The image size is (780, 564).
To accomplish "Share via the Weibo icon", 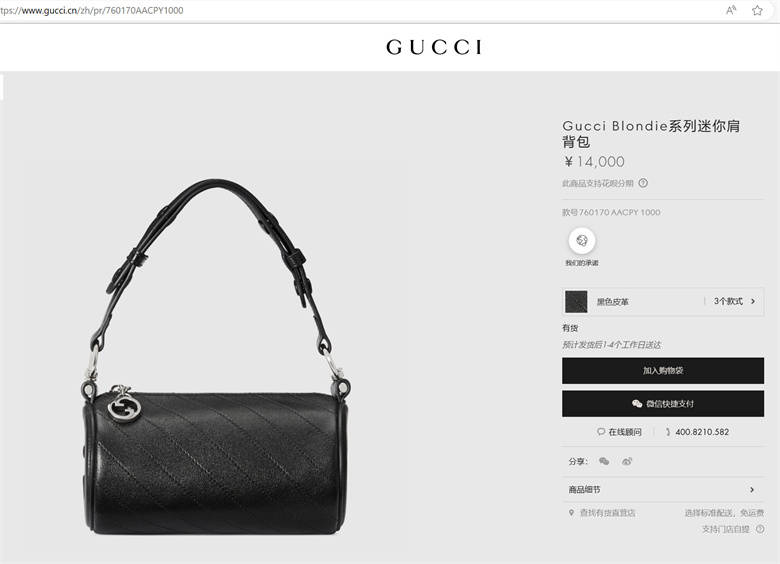I will pos(627,461).
